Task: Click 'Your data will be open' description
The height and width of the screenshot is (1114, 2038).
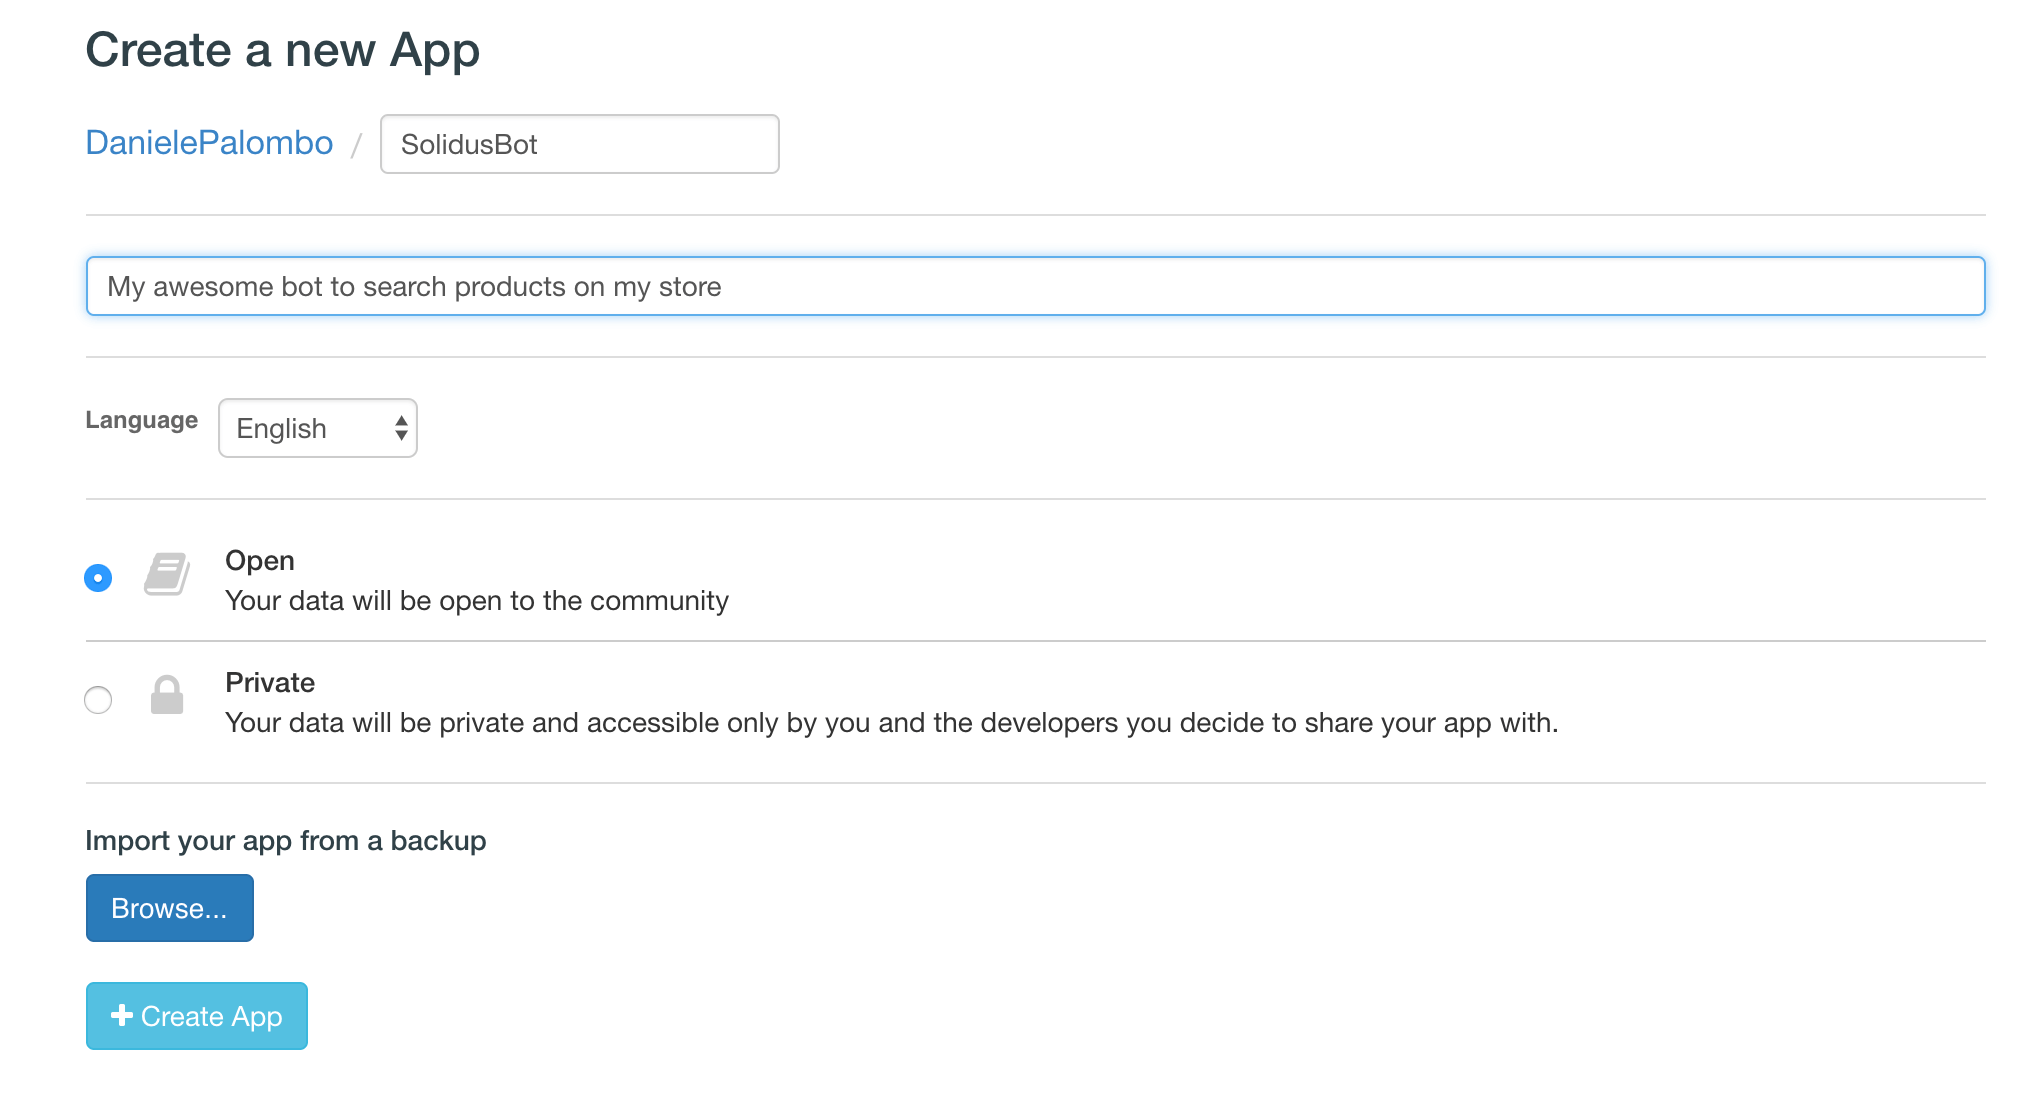Action: 477,601
